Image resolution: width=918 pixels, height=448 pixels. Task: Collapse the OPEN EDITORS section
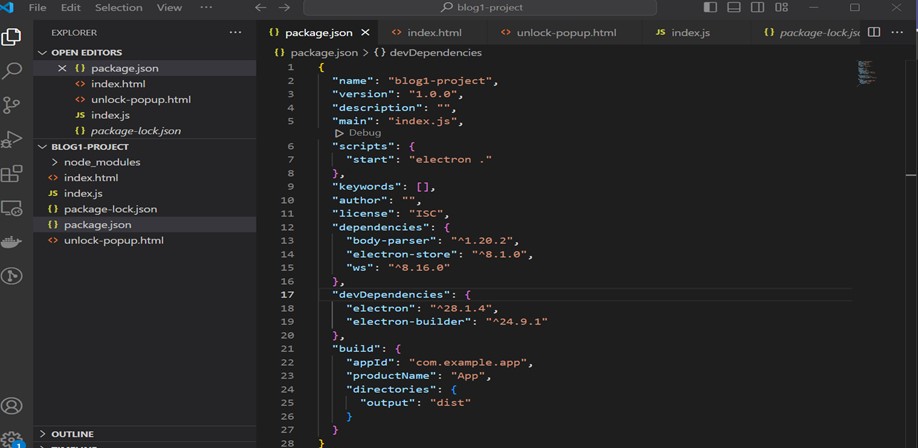[x=43, y=52]
